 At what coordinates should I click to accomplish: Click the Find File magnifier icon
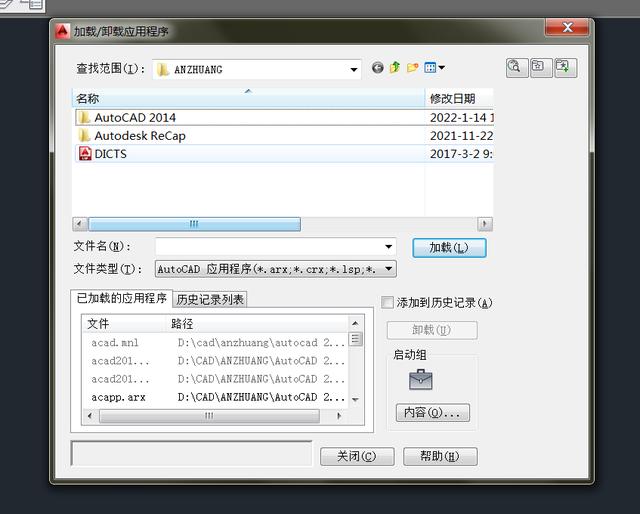pyautogui.click(x=517, y=67)
